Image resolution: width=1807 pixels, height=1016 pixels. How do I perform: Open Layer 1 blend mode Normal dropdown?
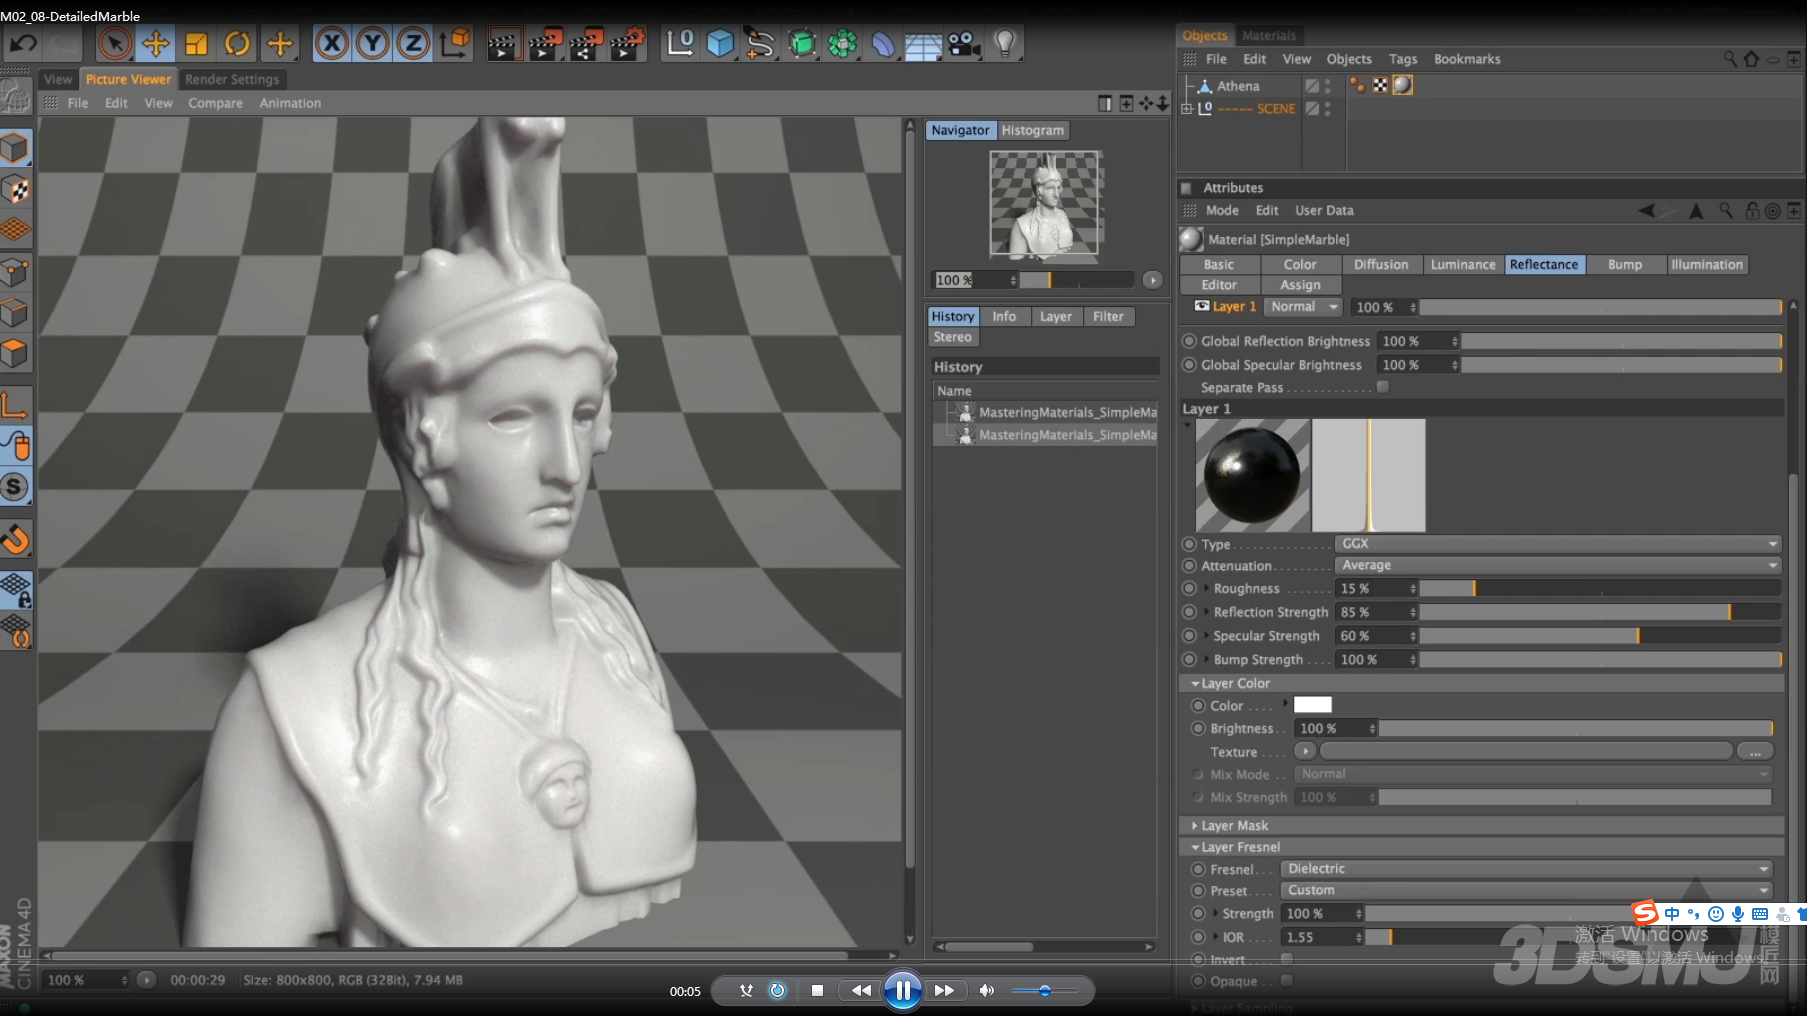point(1304,307)
